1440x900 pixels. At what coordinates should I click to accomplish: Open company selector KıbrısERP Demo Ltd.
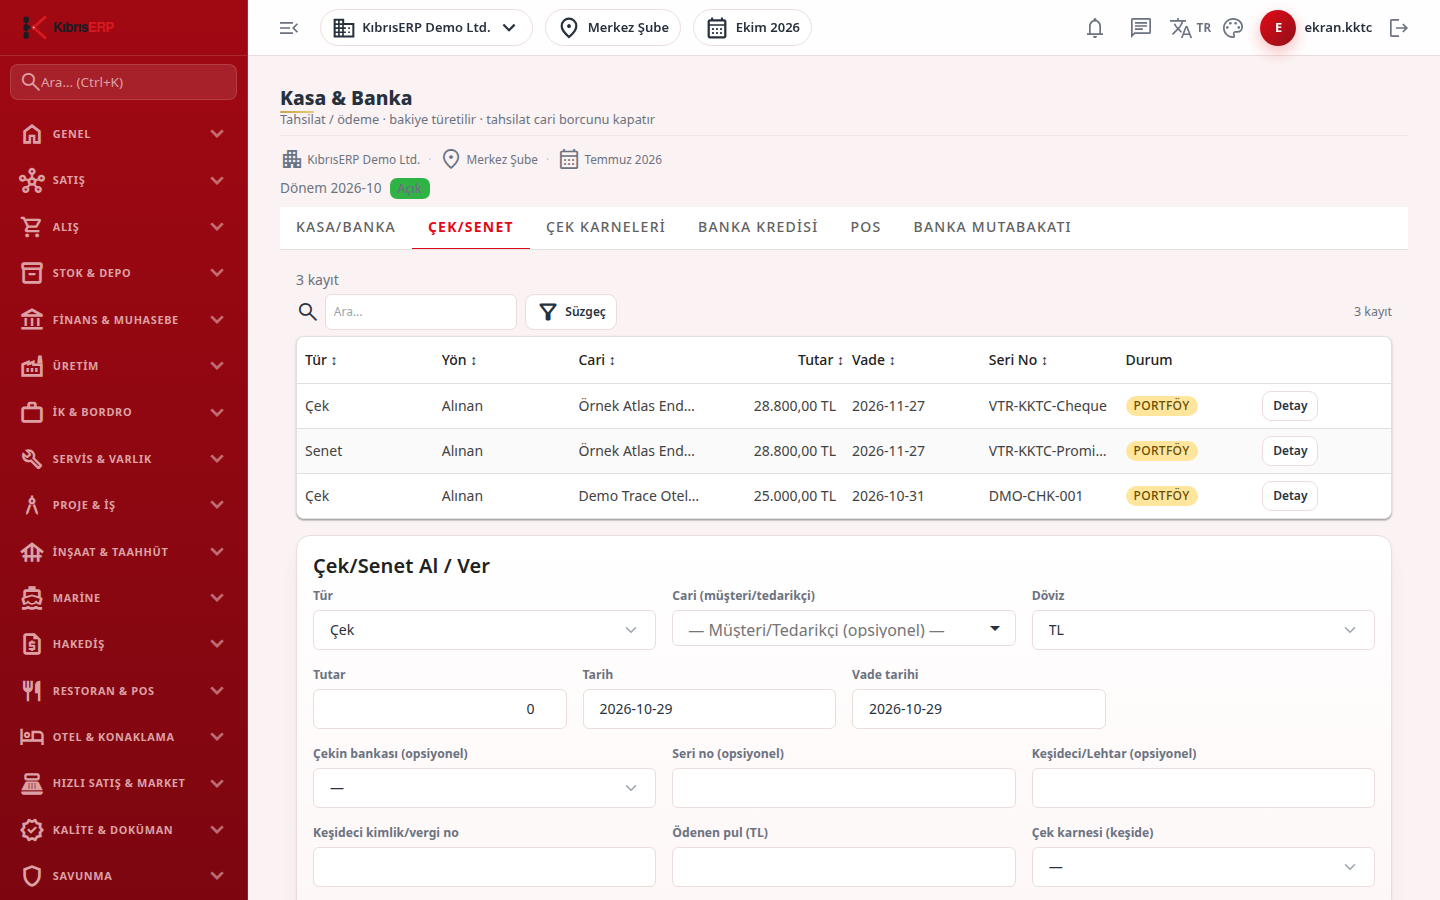pyautogui.click(x=426, y=28)
